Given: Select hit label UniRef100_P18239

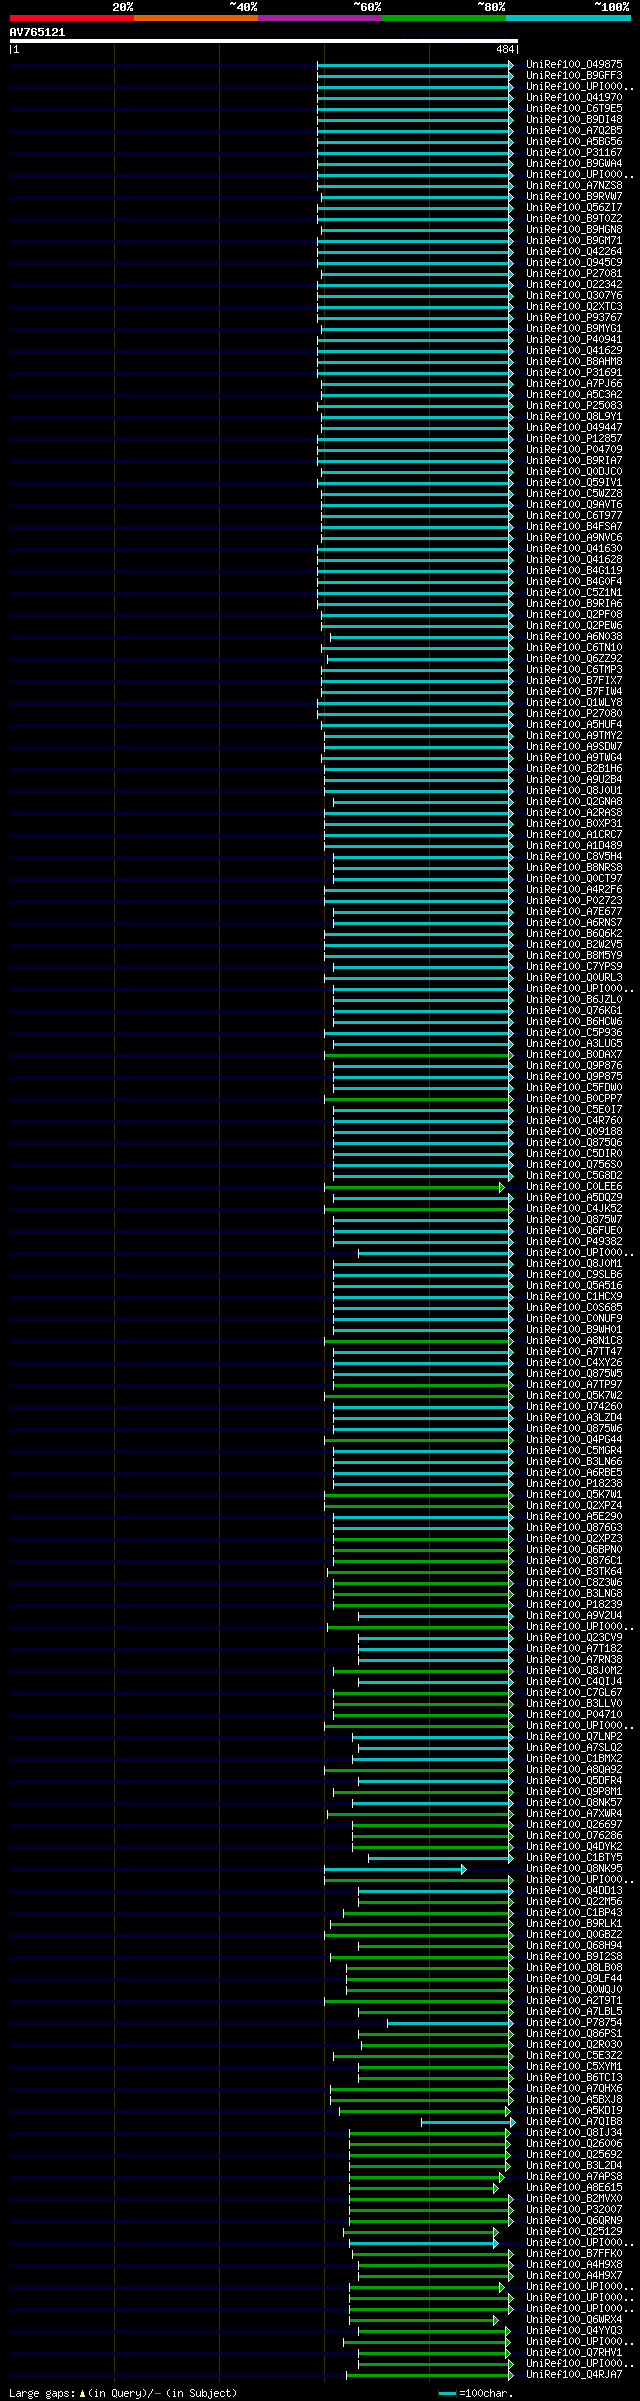Looking at the screenshot, I should pyautogui.click(x=574, y=1604).
